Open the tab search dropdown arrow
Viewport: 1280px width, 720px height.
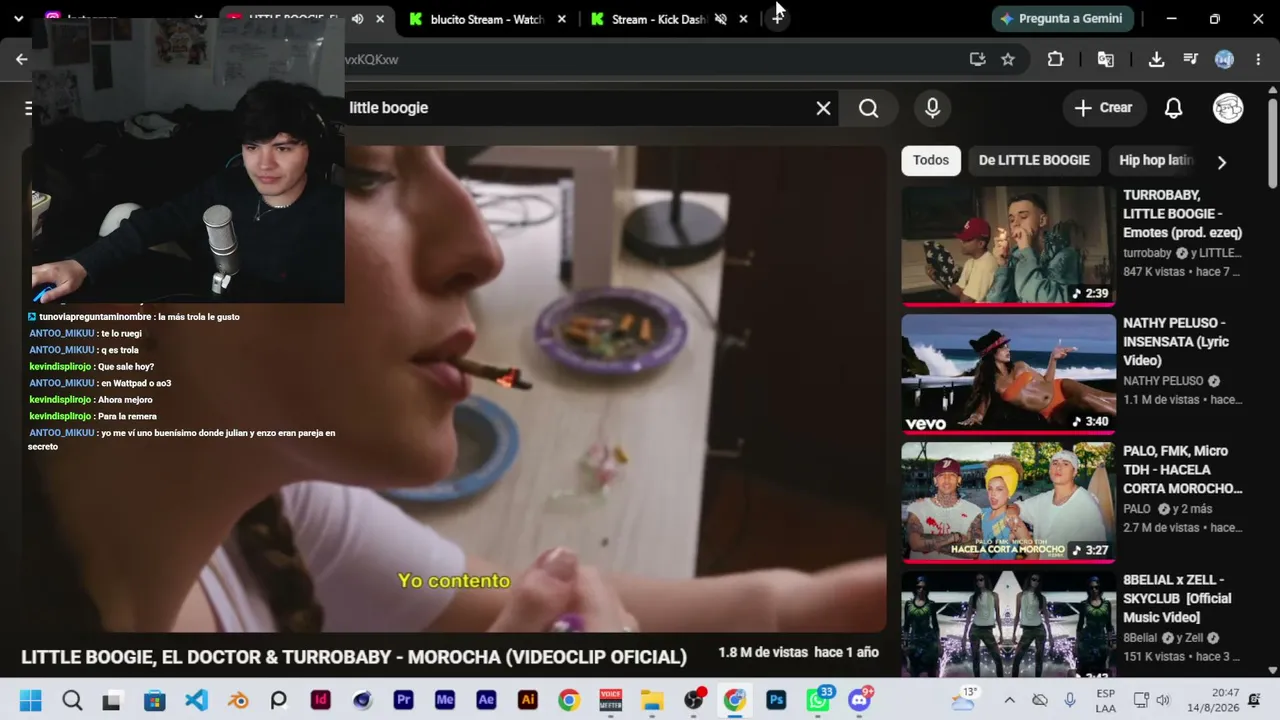[x=18, y=18]
